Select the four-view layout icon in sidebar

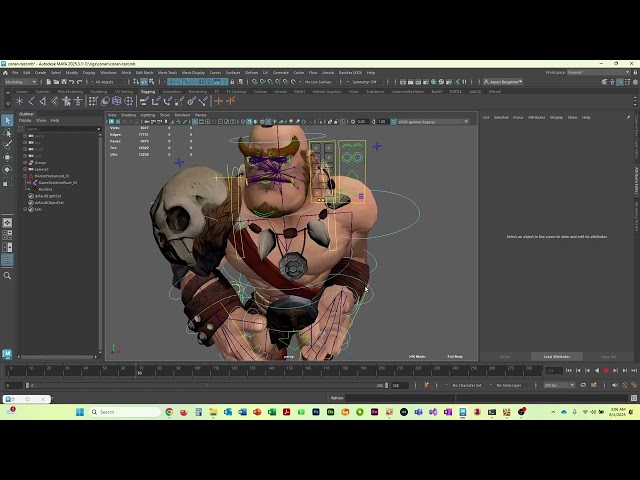pos(7,235)
